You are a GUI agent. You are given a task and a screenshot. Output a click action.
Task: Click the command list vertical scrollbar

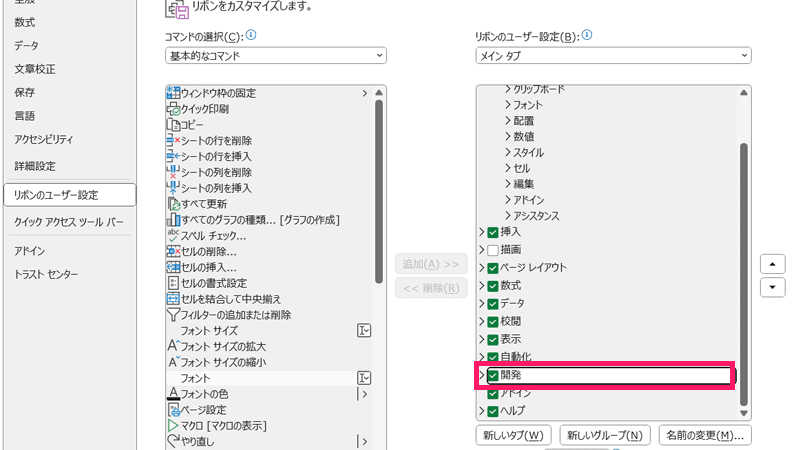tap(379, 191)
